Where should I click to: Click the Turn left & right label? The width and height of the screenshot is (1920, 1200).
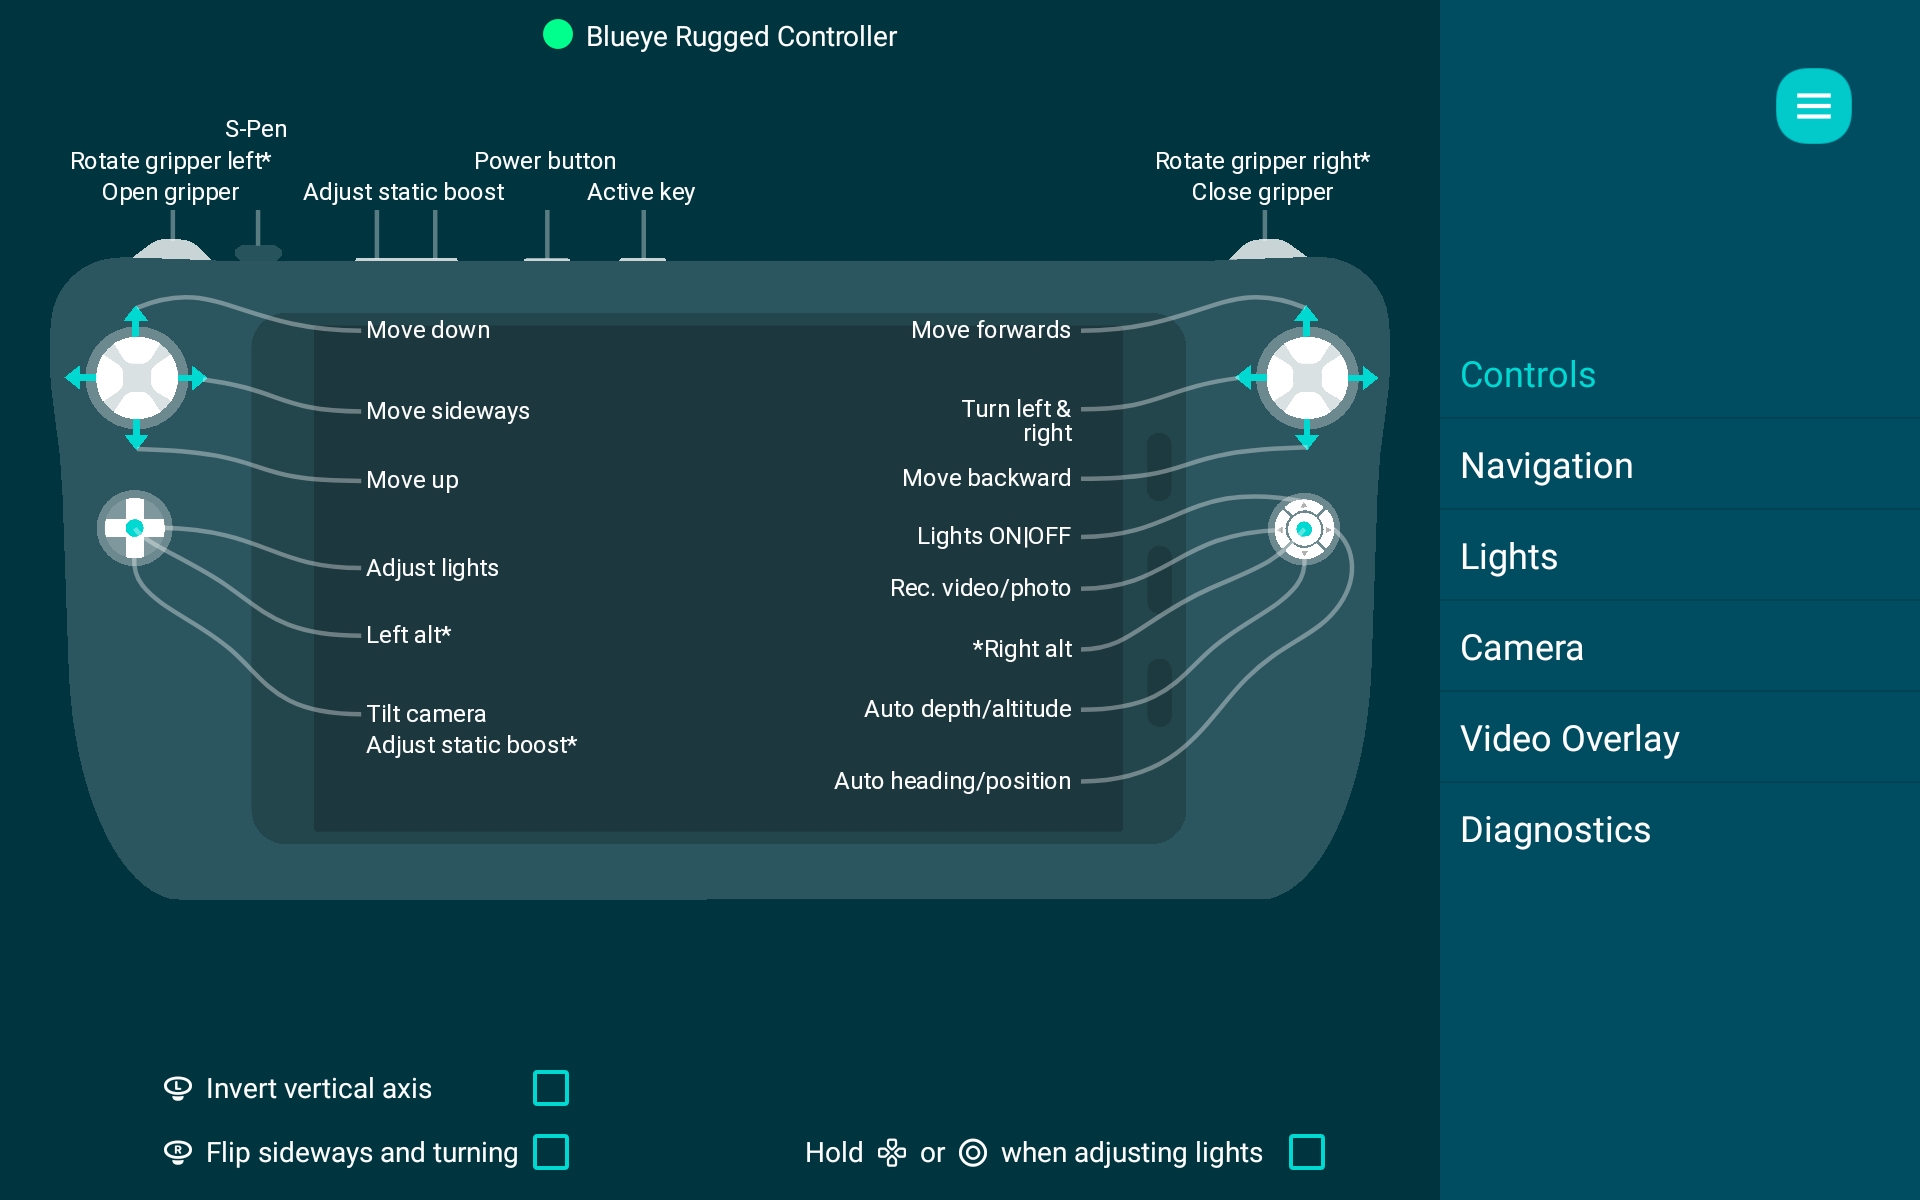click(x=1017, y=421)
